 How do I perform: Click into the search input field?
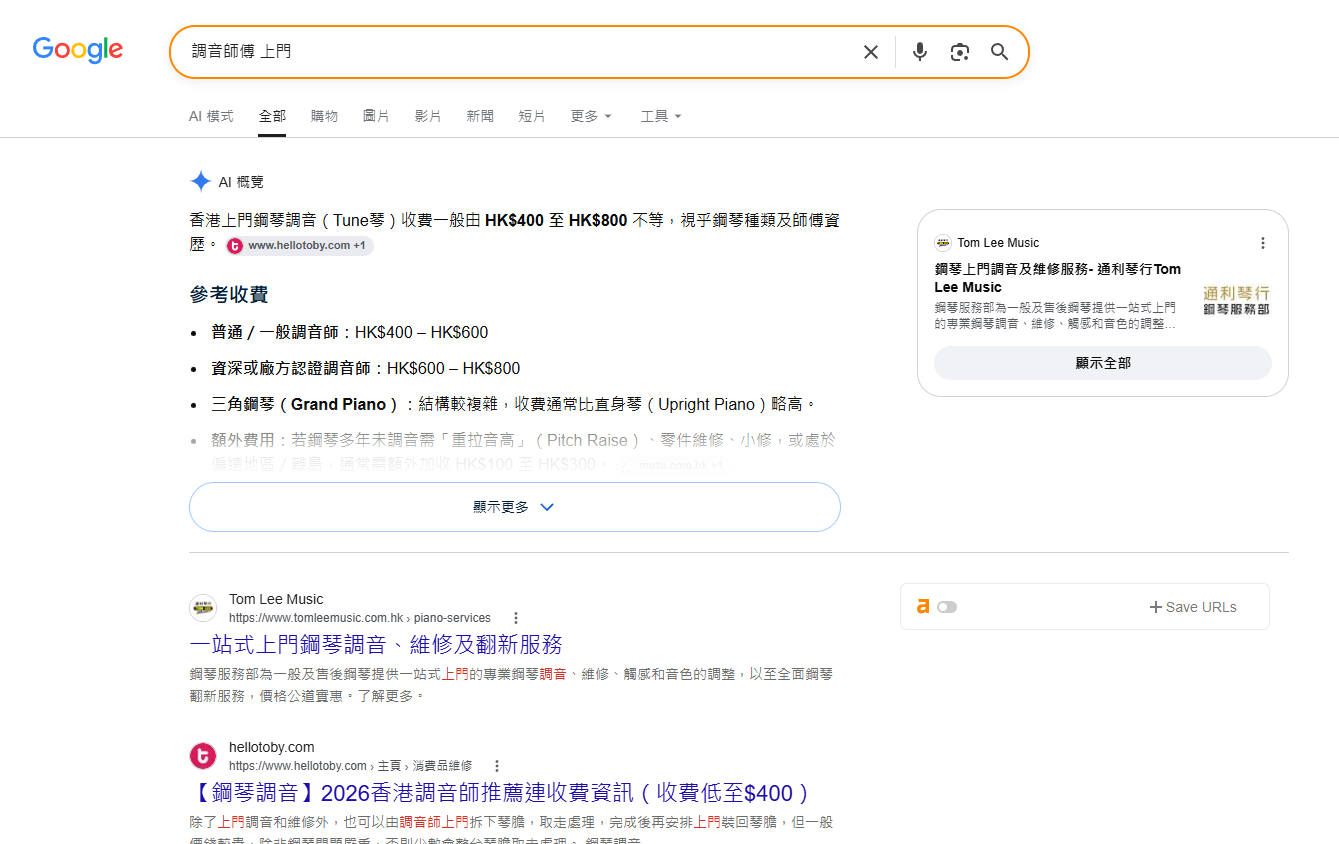point(520,51)
